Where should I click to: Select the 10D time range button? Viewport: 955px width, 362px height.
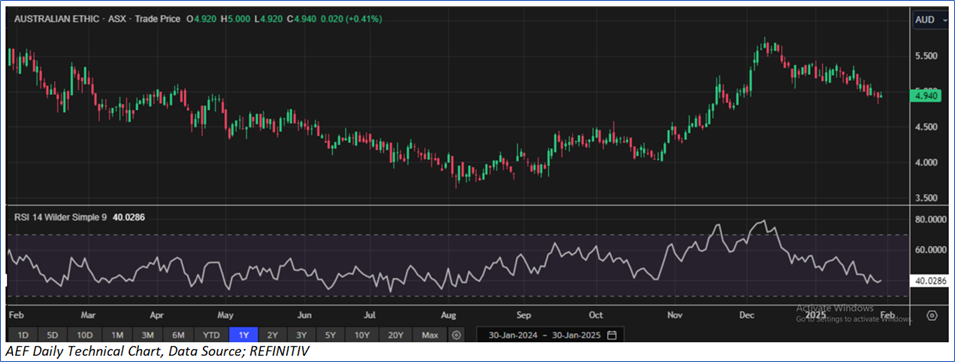coord(85,335)
